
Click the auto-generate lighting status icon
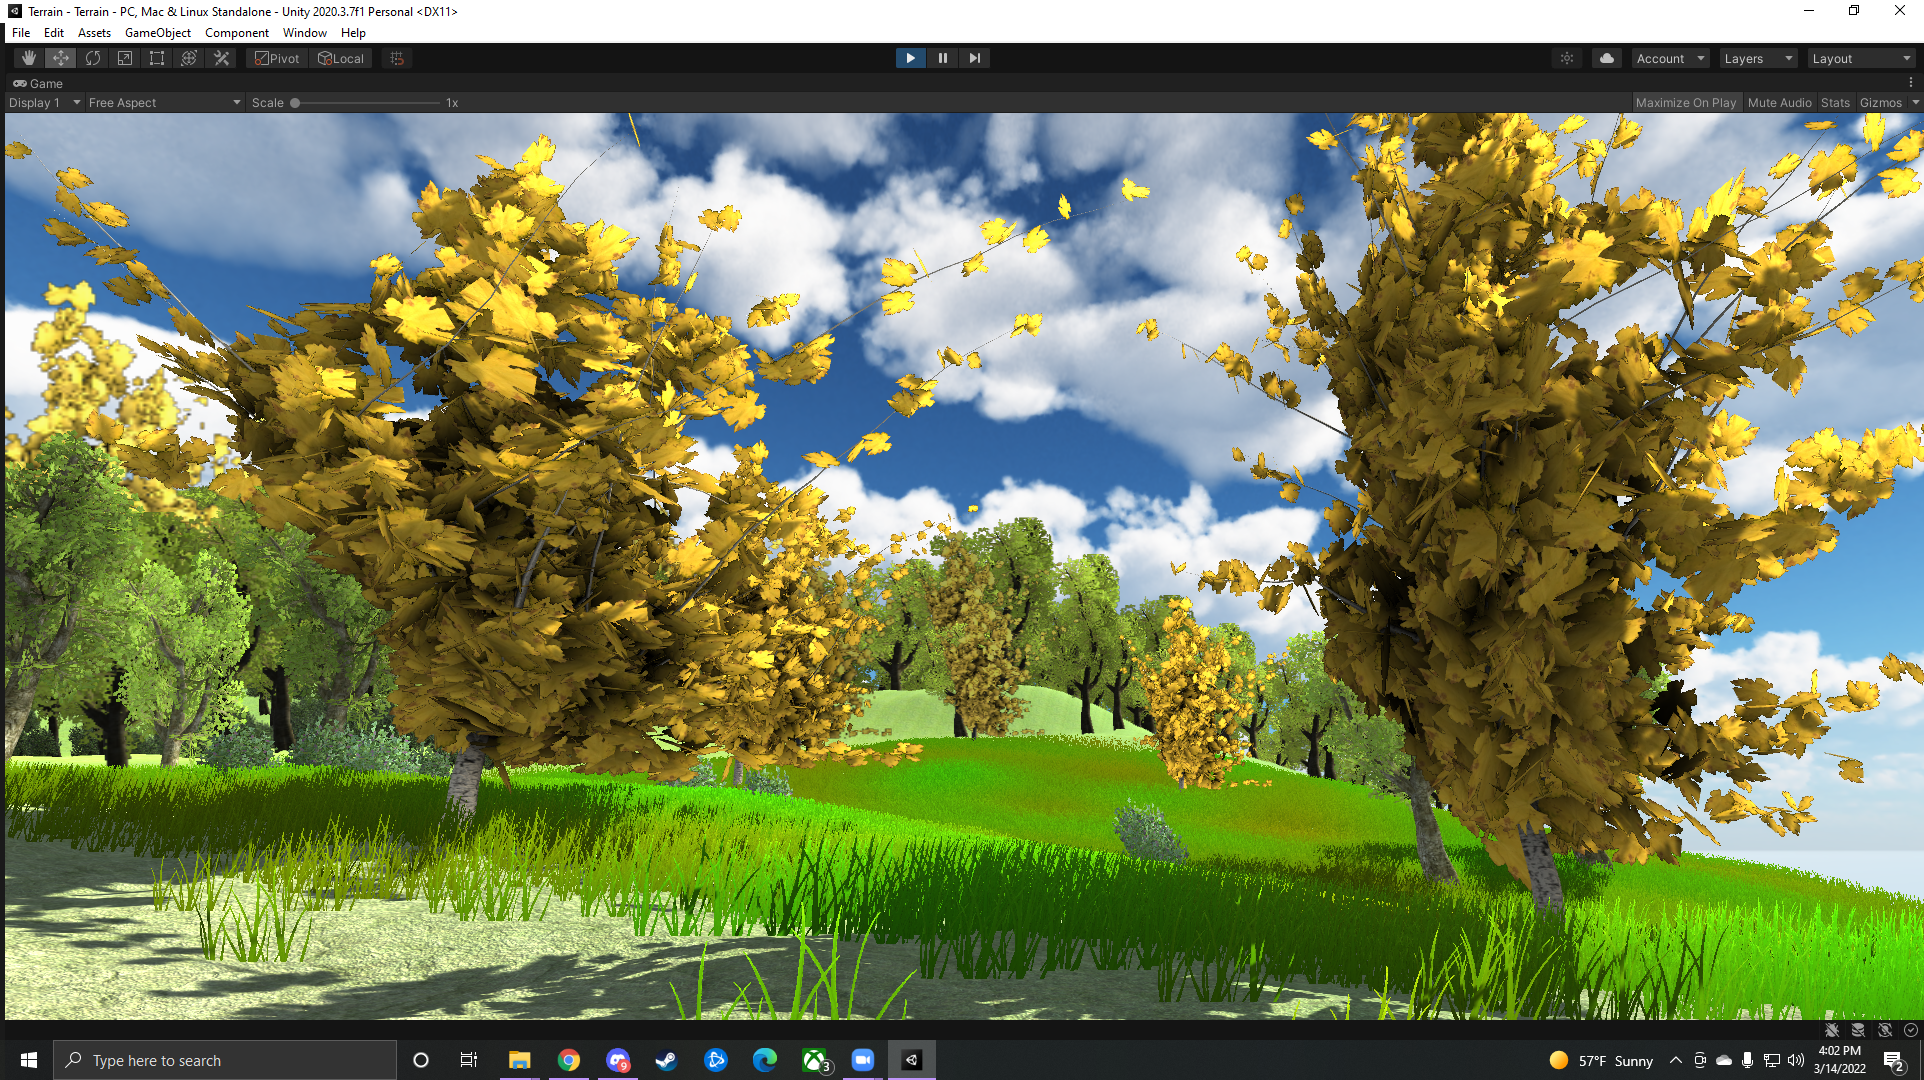(1885, 1030)
